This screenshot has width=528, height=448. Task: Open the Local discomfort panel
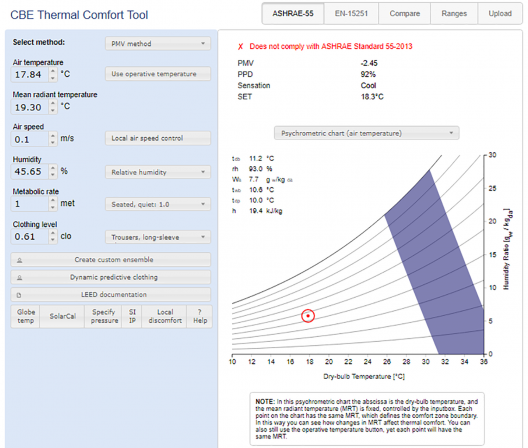pyautogui.click(x=165, y=316)
